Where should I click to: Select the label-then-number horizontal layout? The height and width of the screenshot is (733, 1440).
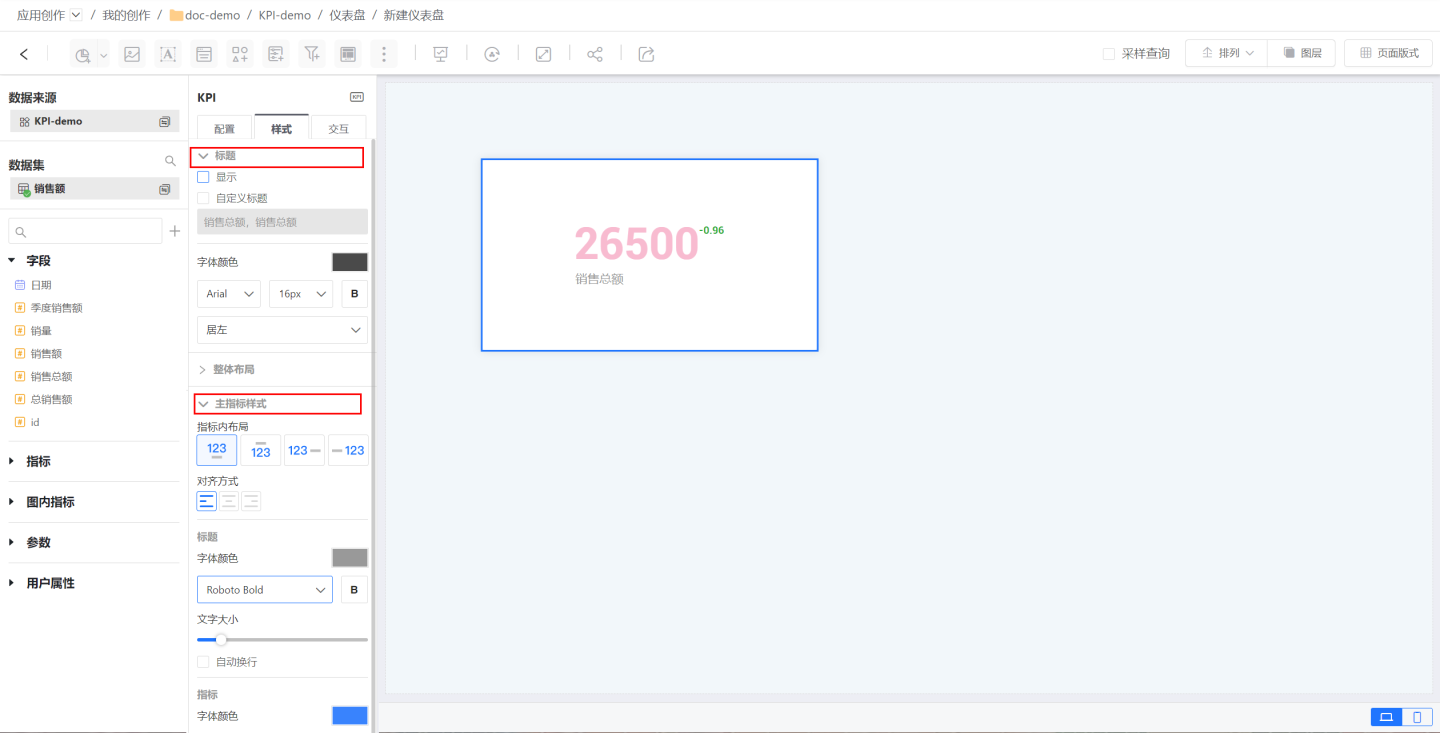[x=348, y=450]
